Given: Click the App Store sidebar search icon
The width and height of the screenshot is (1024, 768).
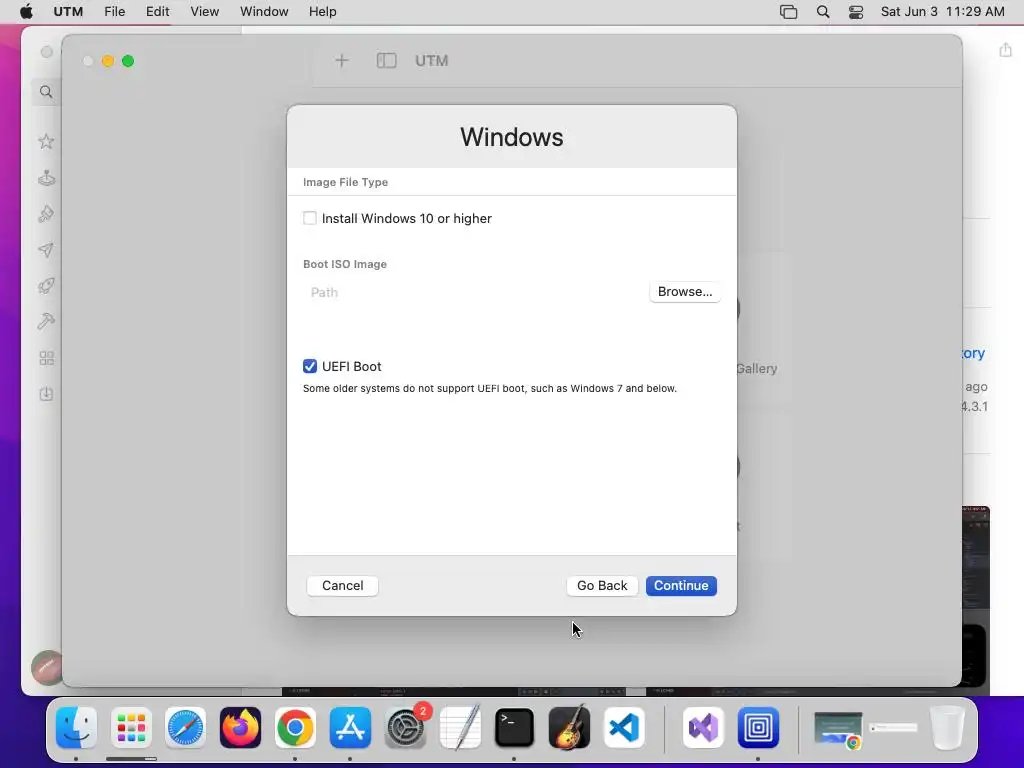Looking at the screenshot, I should (46, 92).
